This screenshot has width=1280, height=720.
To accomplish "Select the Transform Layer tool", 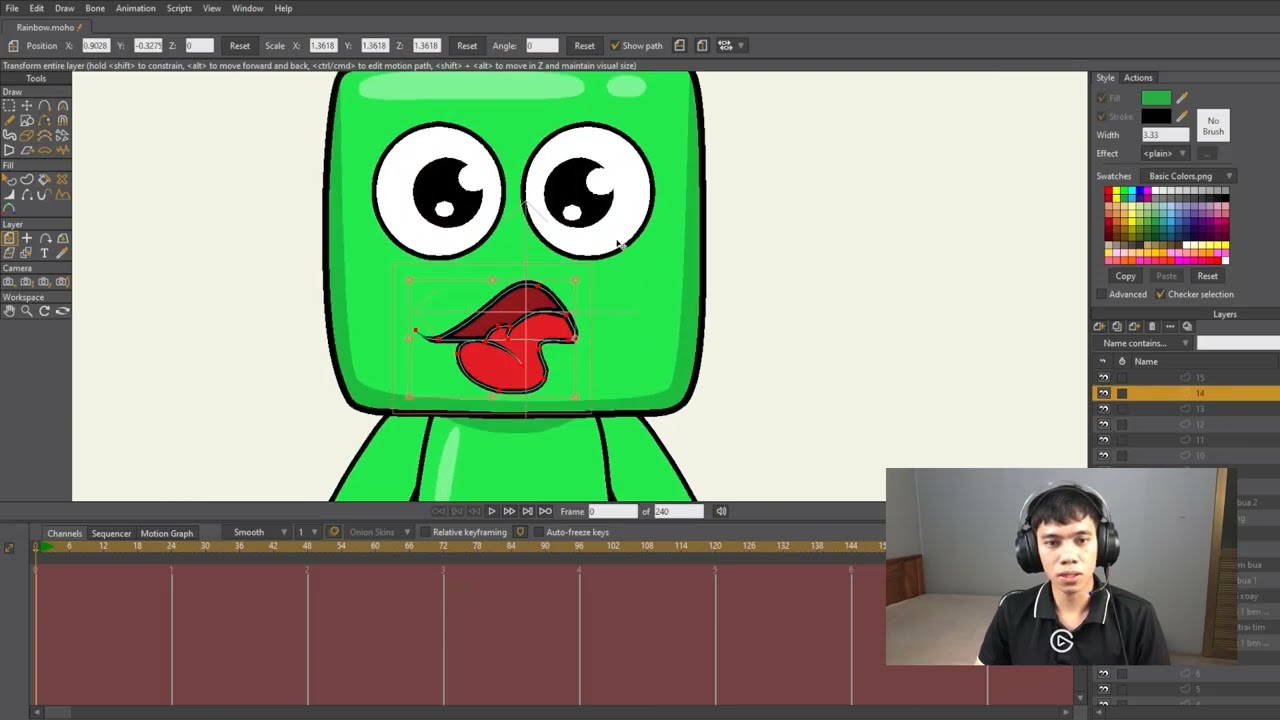I will (x=9, y=239).
